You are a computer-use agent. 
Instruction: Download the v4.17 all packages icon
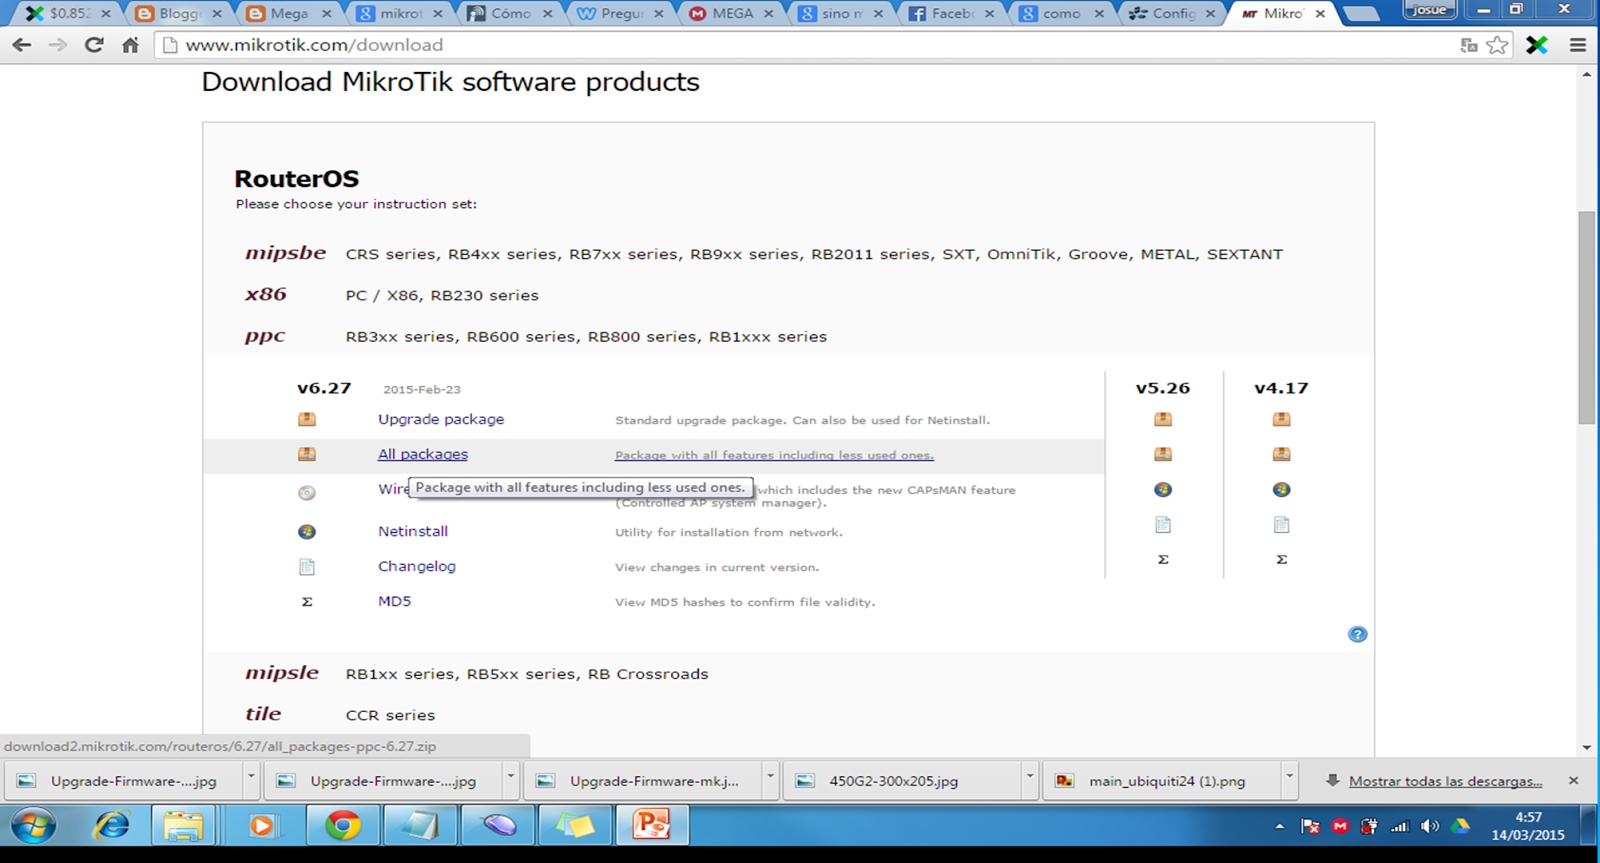[1281, 454]
